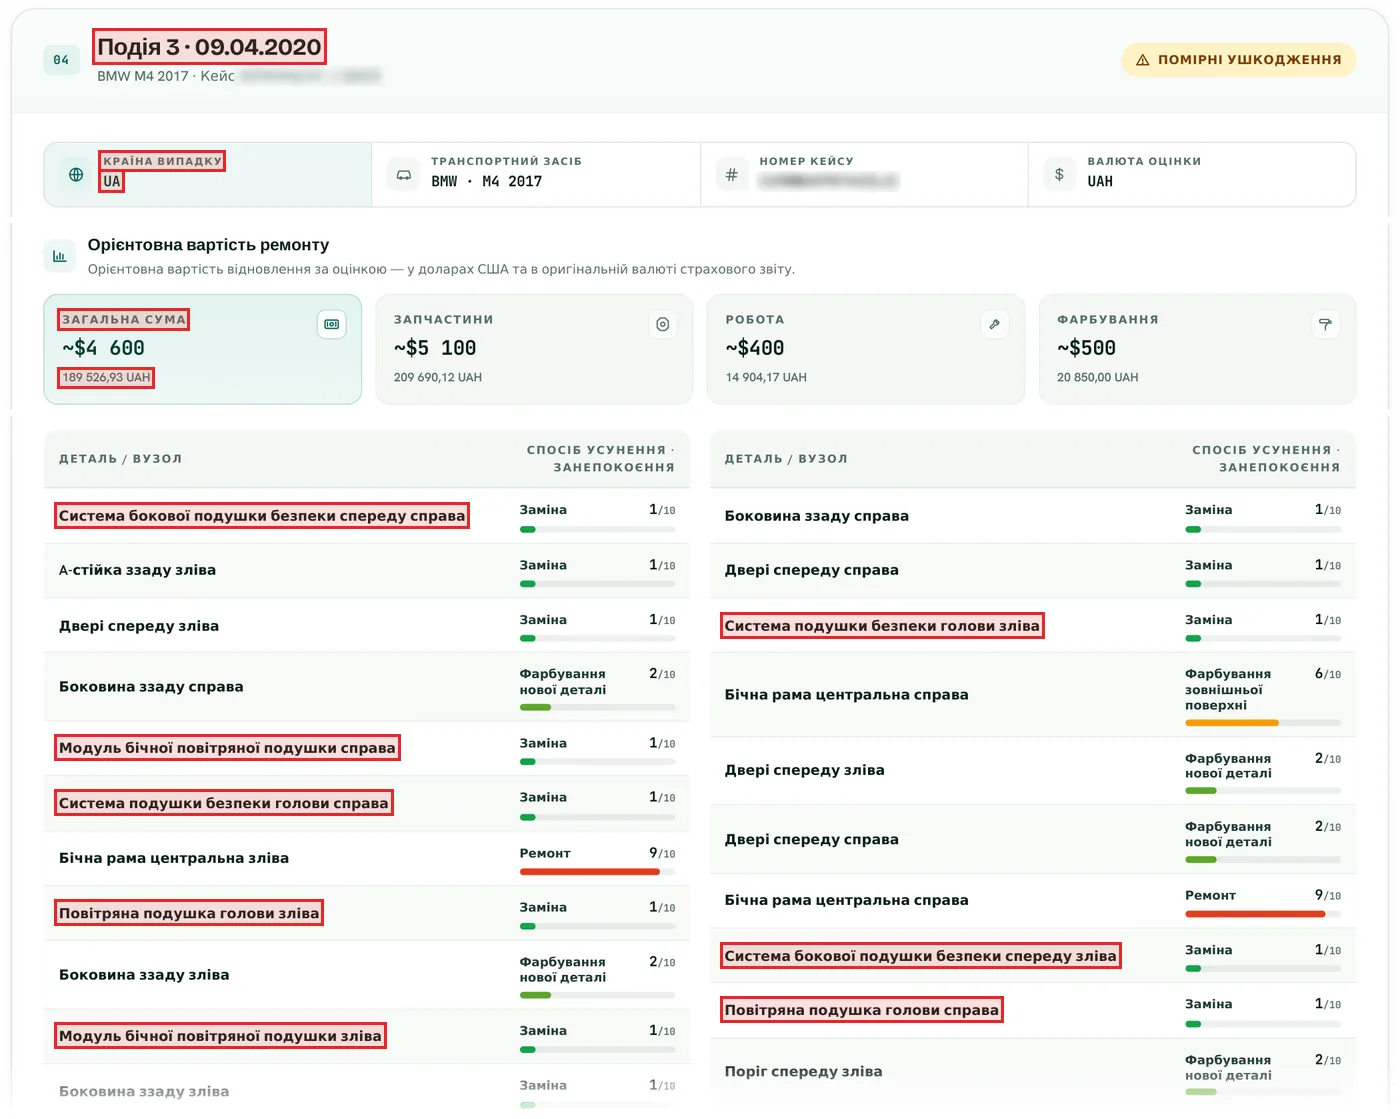Select the heading Подія 3 · 09.04.2020
The width and height of the screenshot is (1400, 1119).
[x=209, y=47]
